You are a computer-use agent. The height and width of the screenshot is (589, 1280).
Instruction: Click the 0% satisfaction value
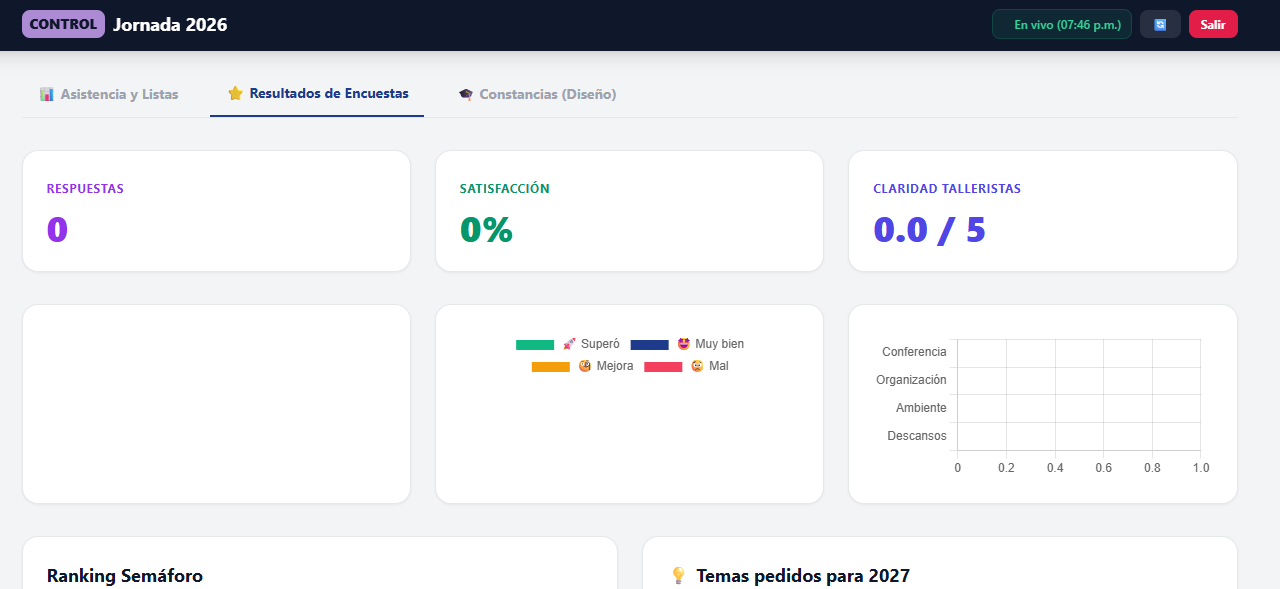click(486, 230)
